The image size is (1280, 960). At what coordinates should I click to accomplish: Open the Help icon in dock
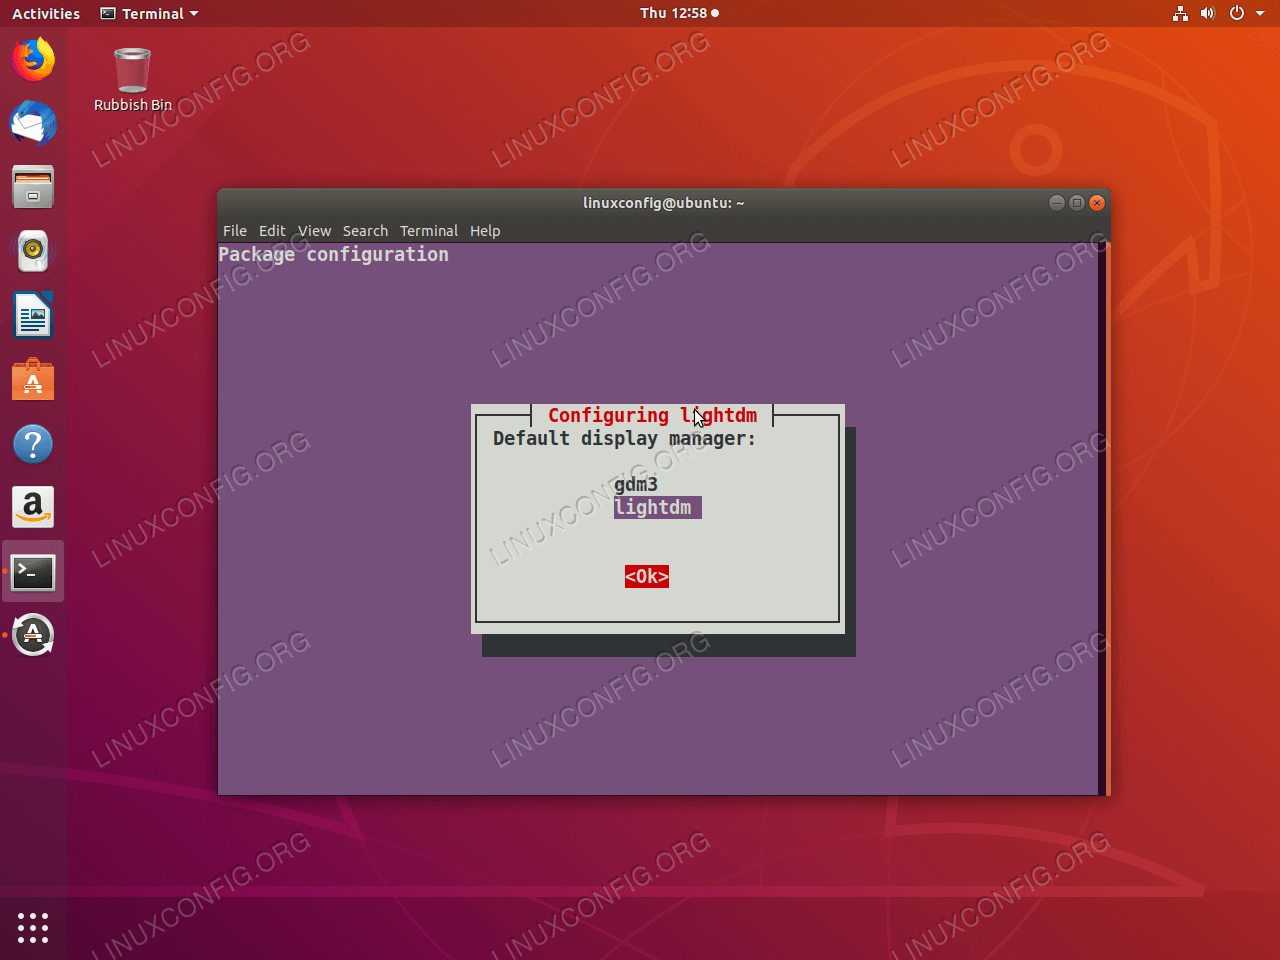[33, 444]
